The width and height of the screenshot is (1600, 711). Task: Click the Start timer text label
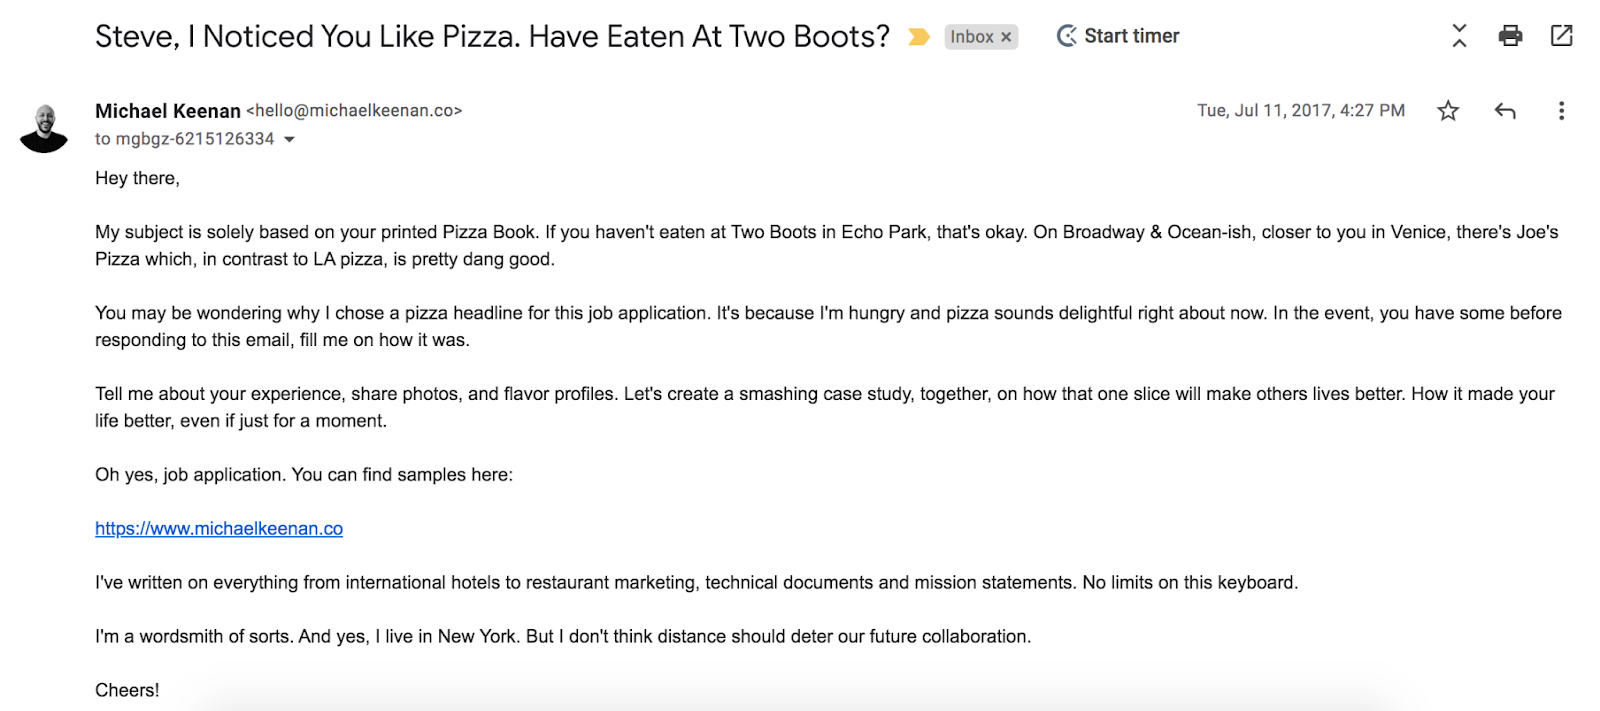point(1131,36)
